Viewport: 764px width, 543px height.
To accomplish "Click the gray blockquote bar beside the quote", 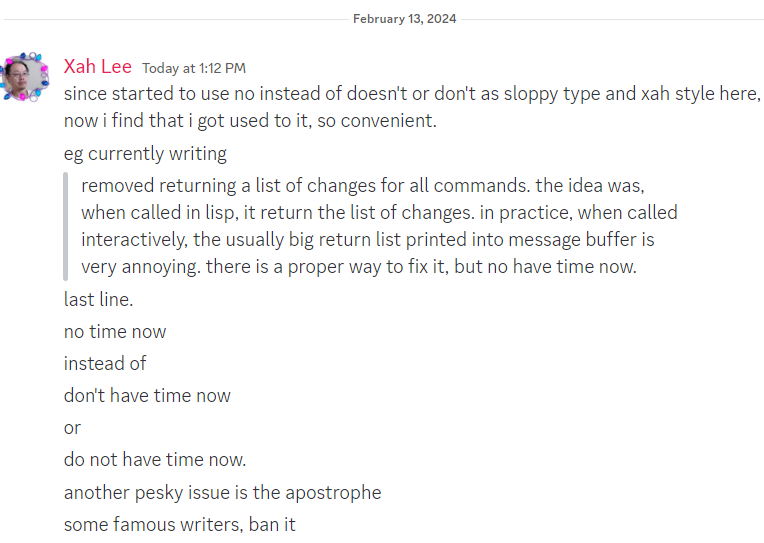I will [66, 226].
